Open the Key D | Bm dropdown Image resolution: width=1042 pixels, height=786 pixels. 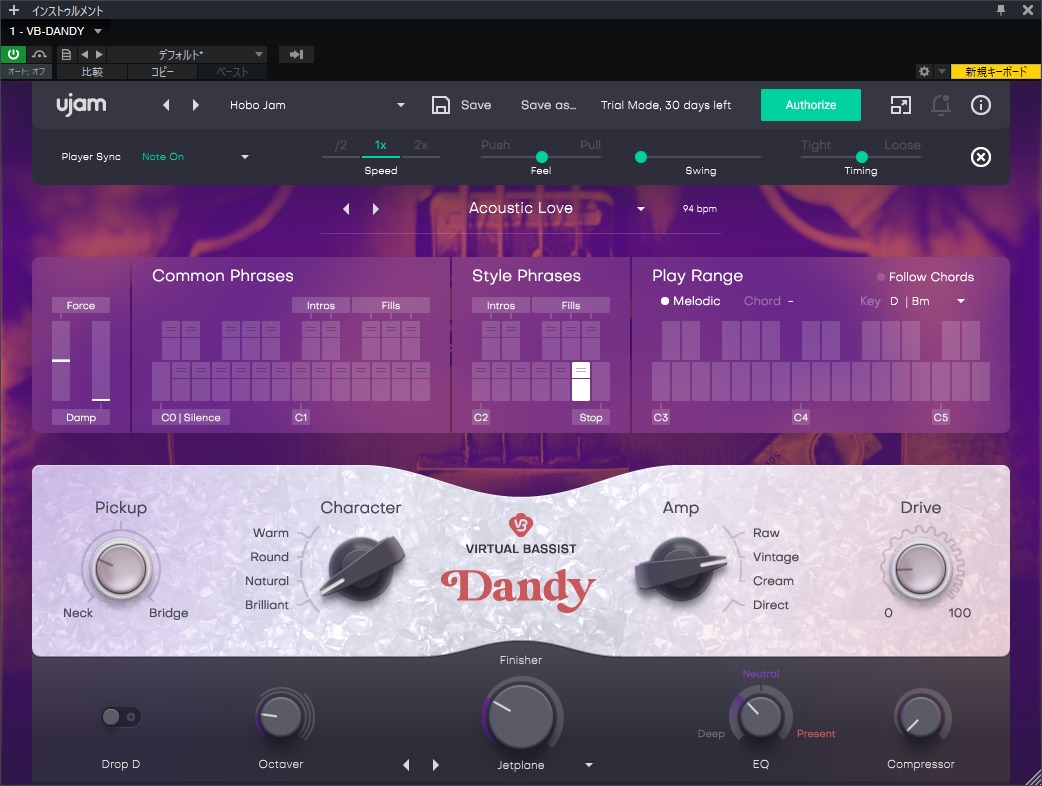[961, 301]
